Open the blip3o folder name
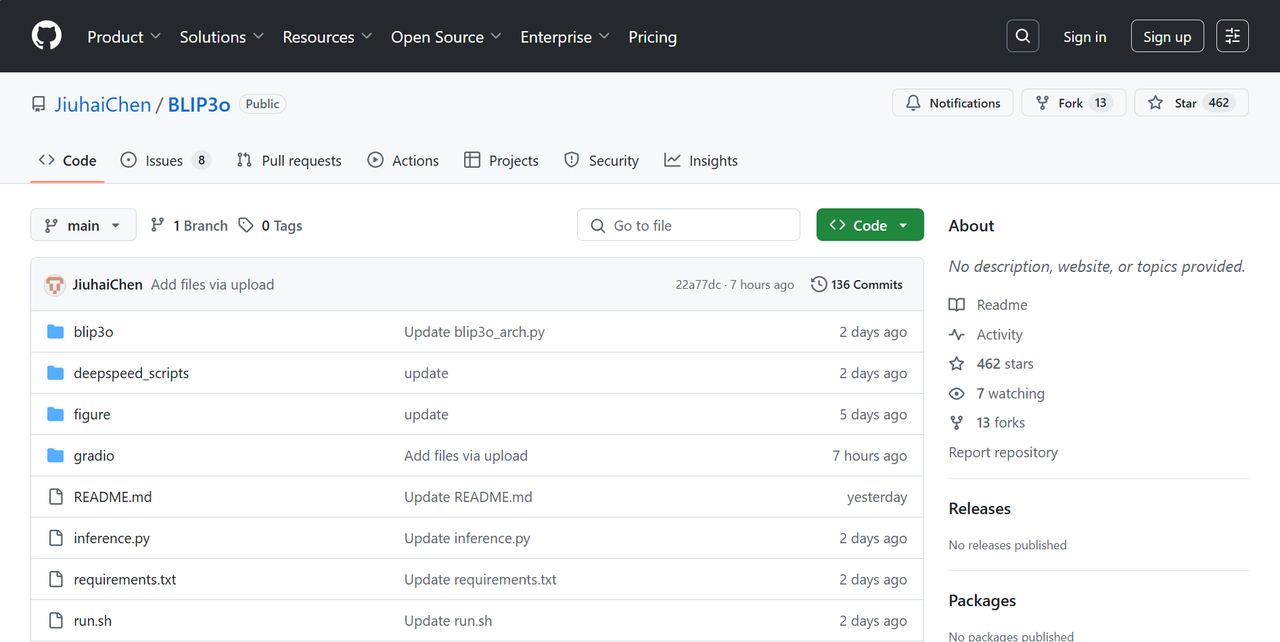Screen dimensions: 1280x642 click(93, 332)
